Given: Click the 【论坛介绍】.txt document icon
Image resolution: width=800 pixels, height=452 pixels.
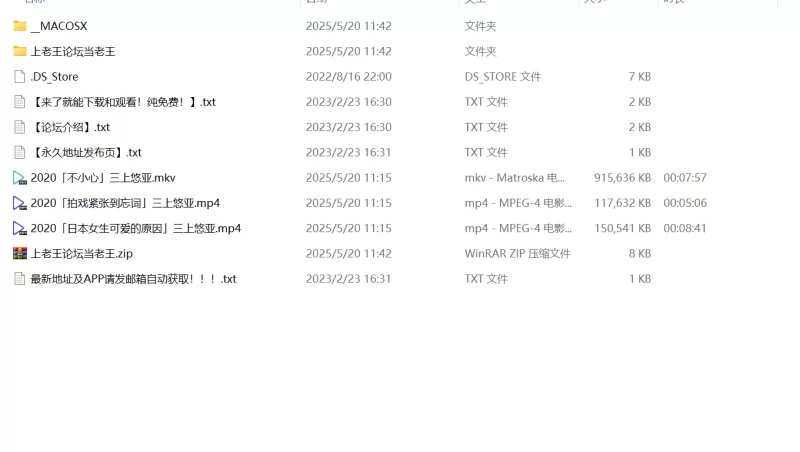Looking at the screenshot, I should coord(19,127).
